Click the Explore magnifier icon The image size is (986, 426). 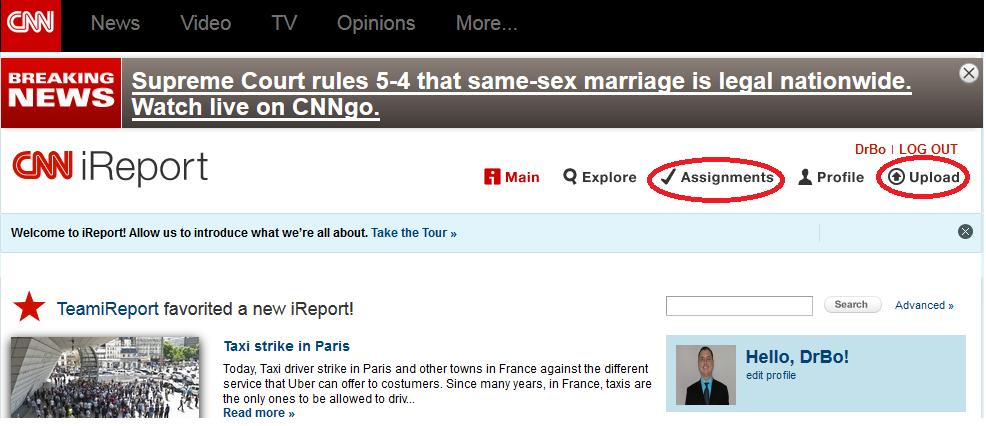tap(570, 177)
